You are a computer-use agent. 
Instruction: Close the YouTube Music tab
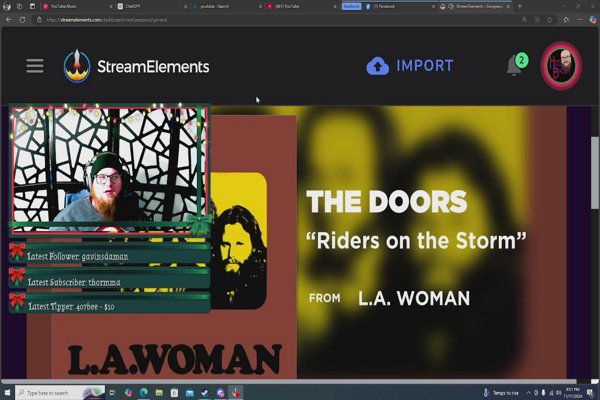pos(111,6)
